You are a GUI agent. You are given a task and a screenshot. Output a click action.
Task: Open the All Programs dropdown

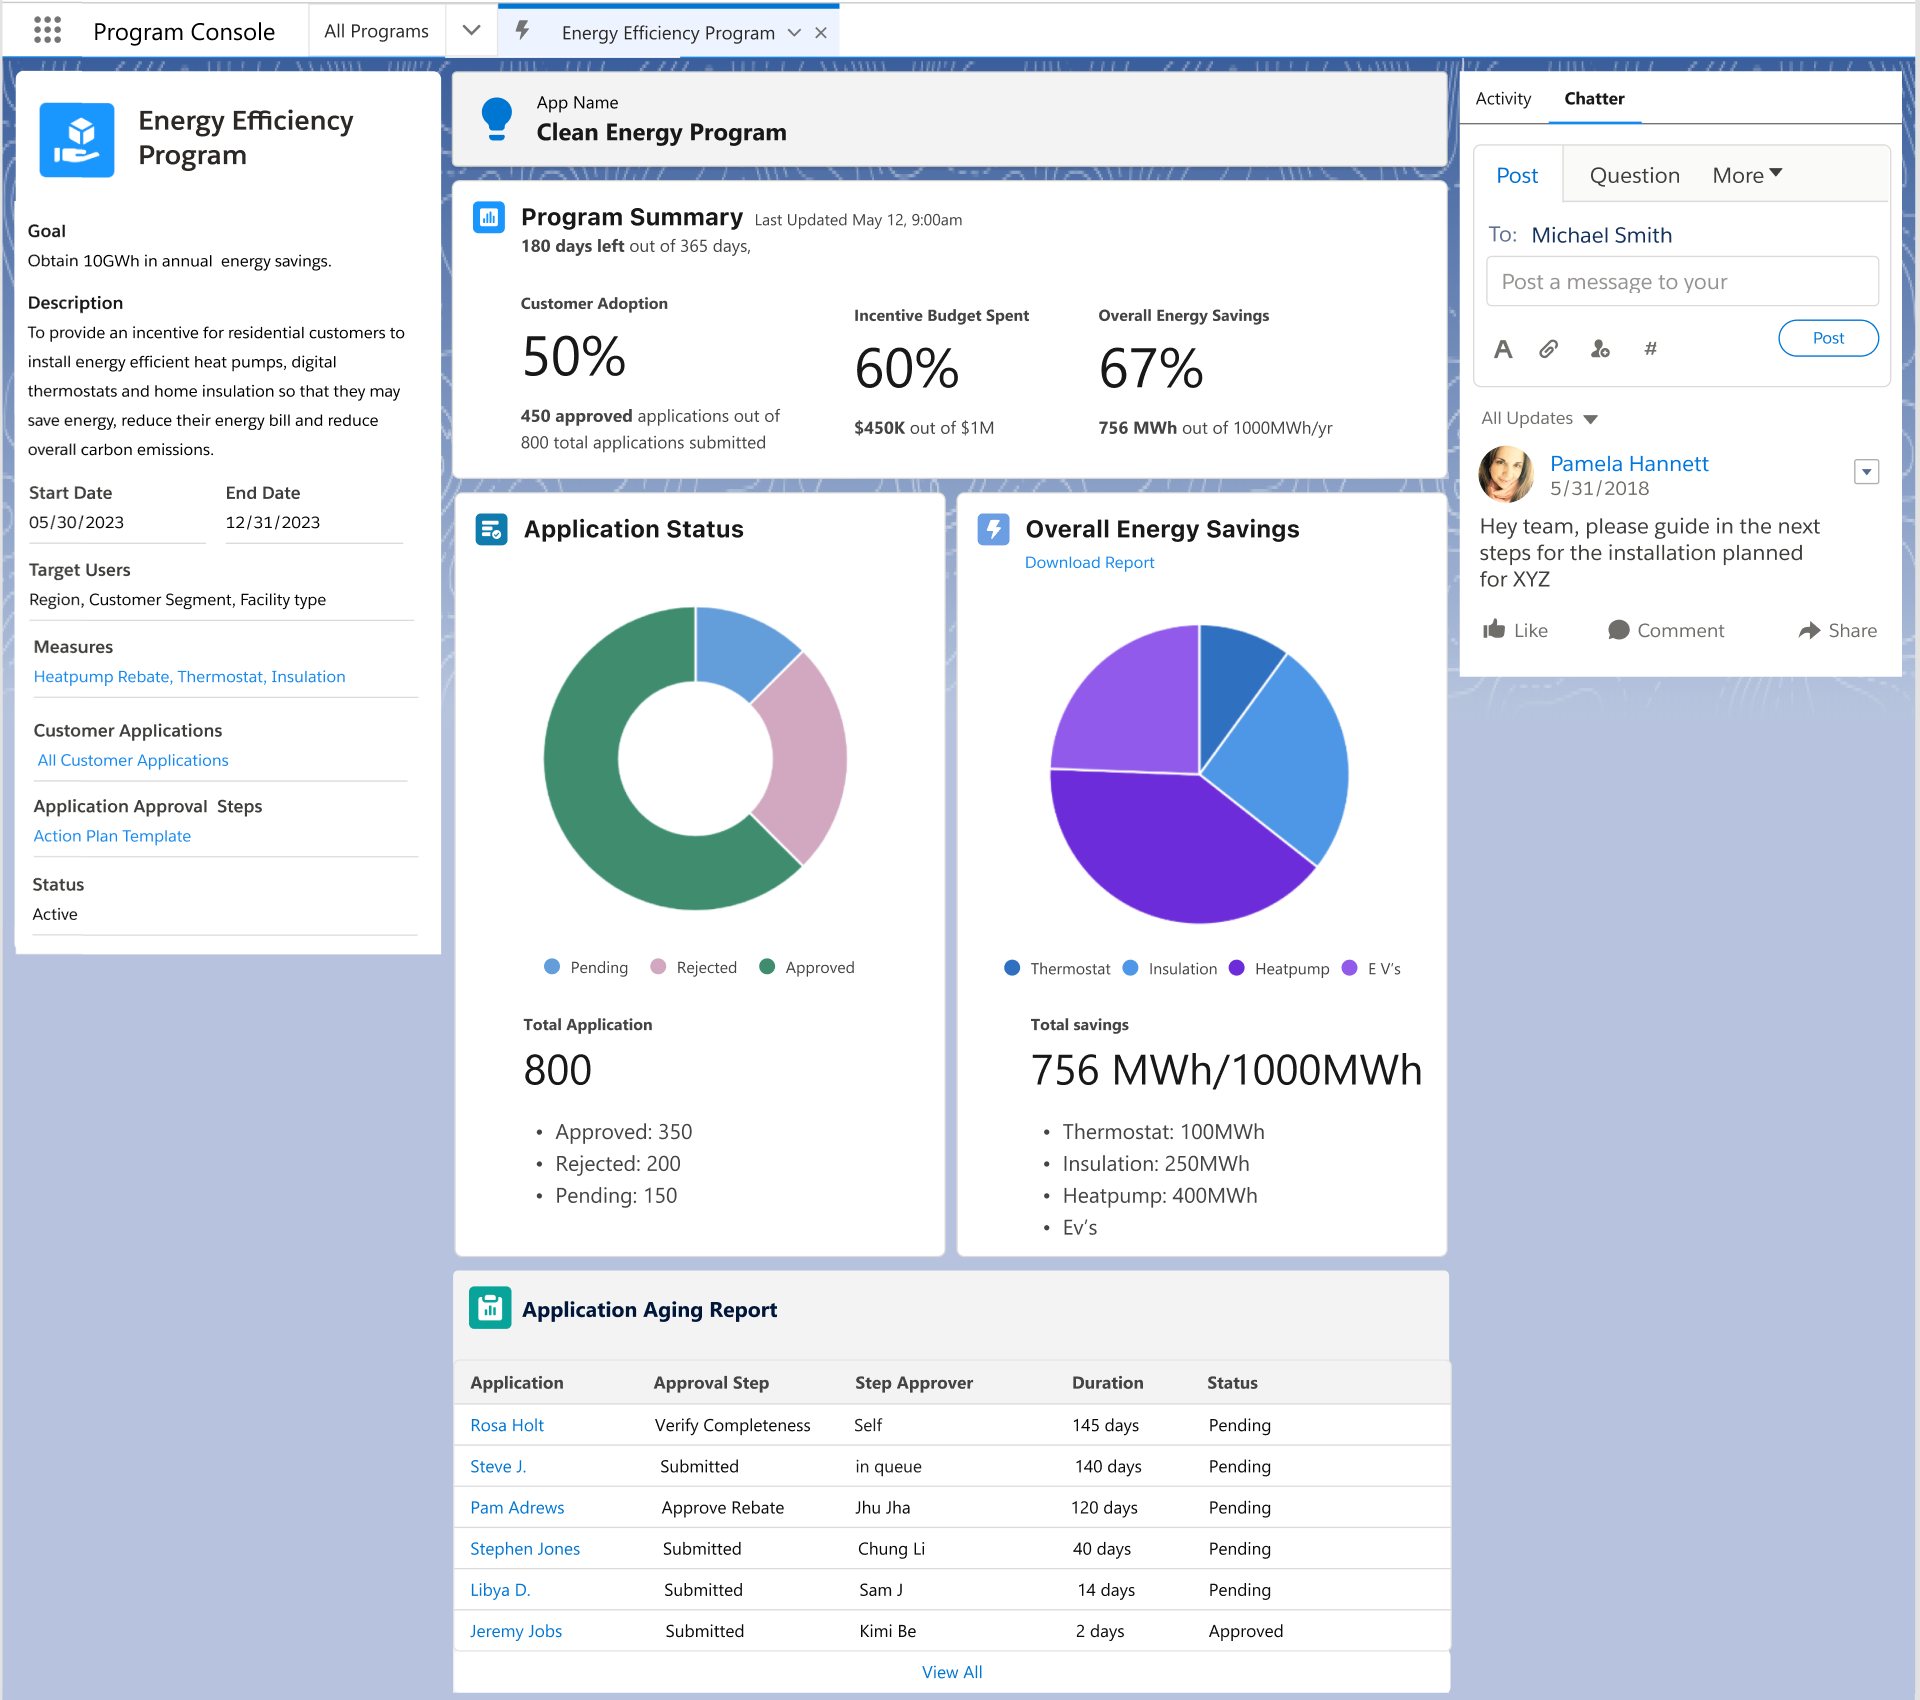pyautogui.click(x=470, y=30)
